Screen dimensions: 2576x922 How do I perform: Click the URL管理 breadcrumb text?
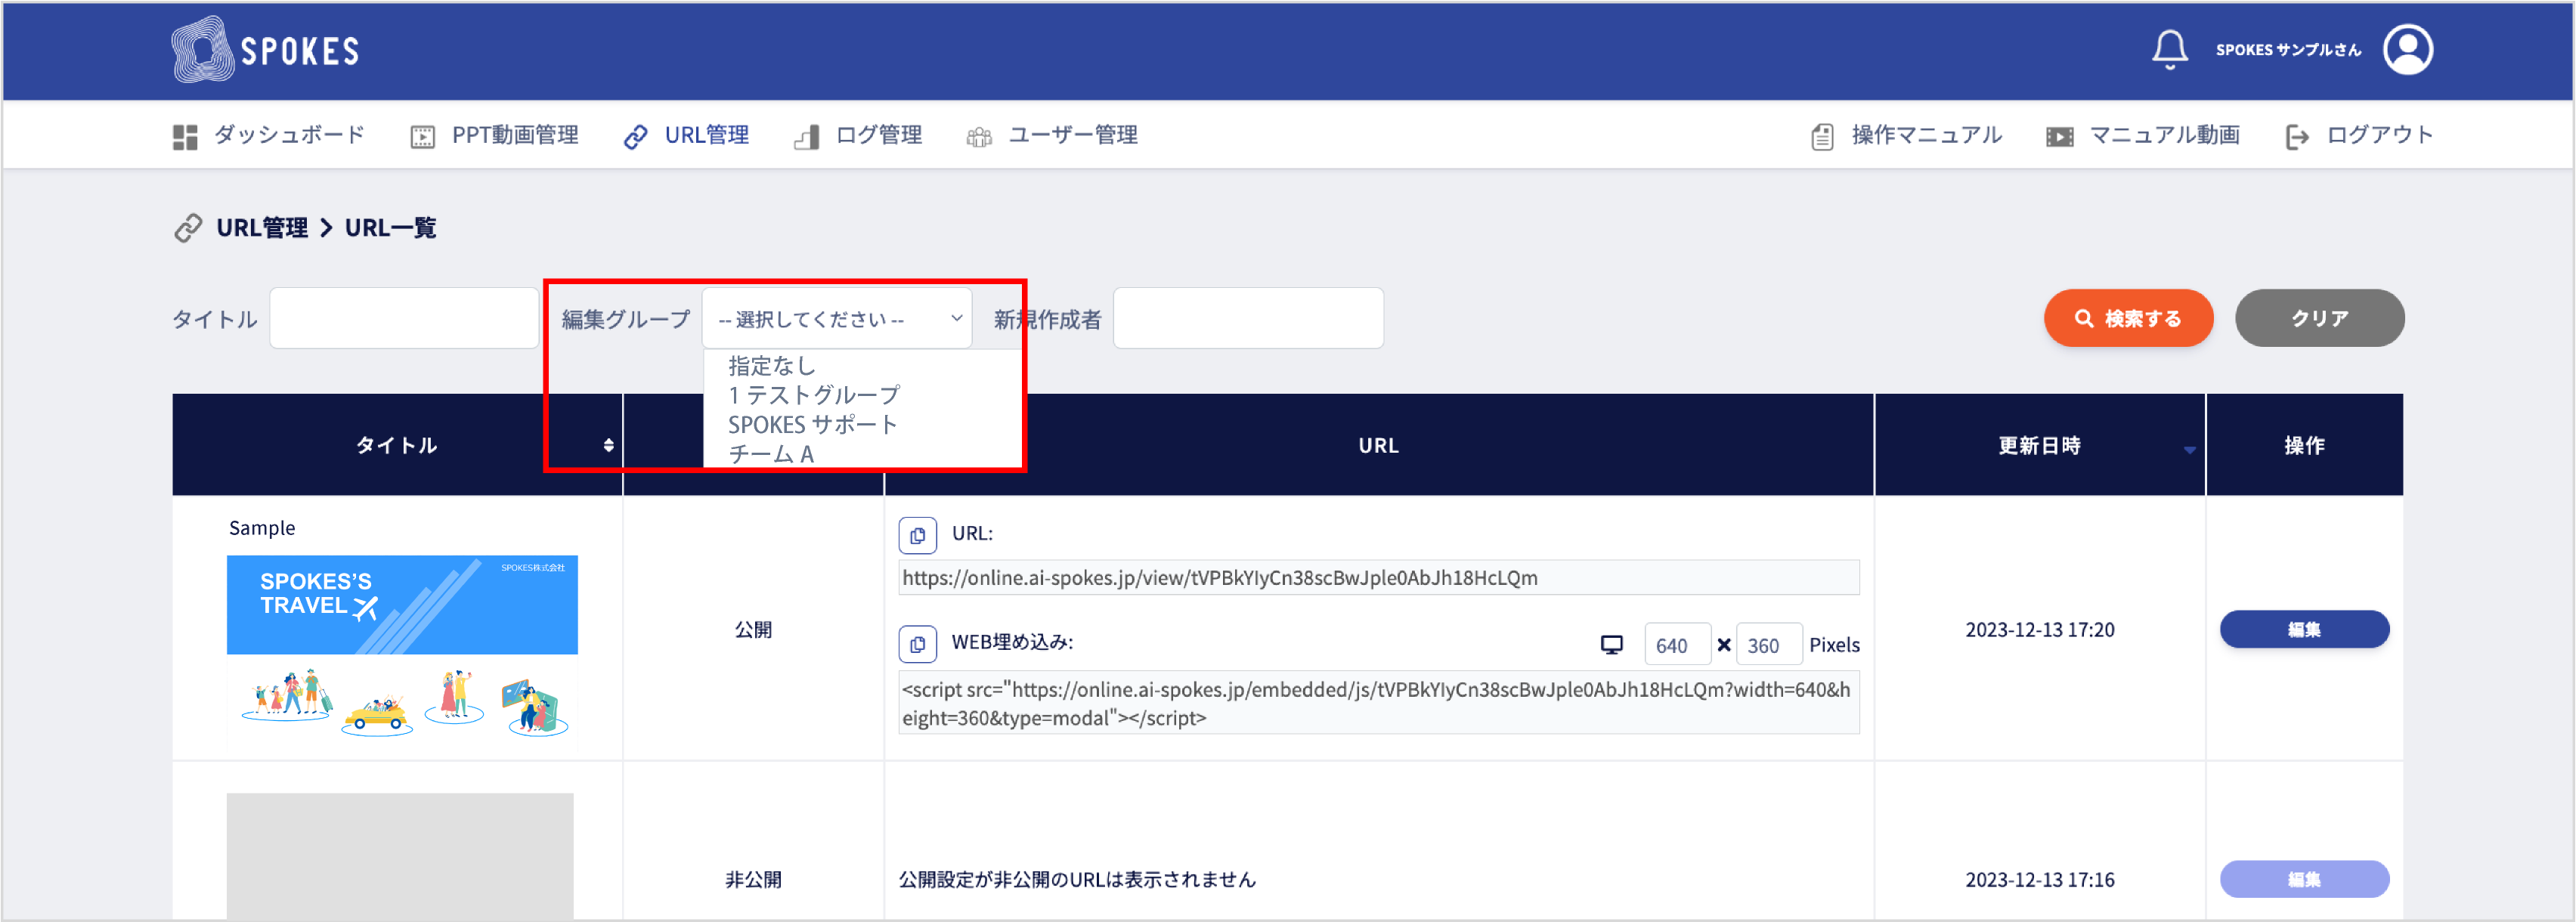(x=262, y=228)
